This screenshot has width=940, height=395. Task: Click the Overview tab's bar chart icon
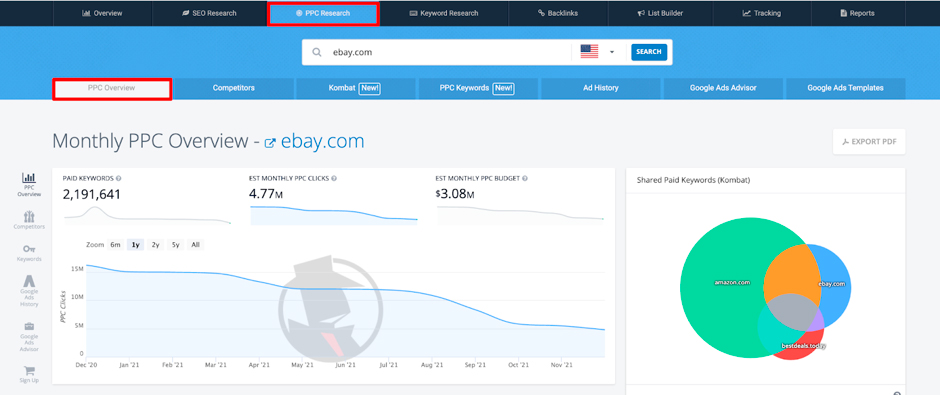pyautogui.click(x=86, y=13)
